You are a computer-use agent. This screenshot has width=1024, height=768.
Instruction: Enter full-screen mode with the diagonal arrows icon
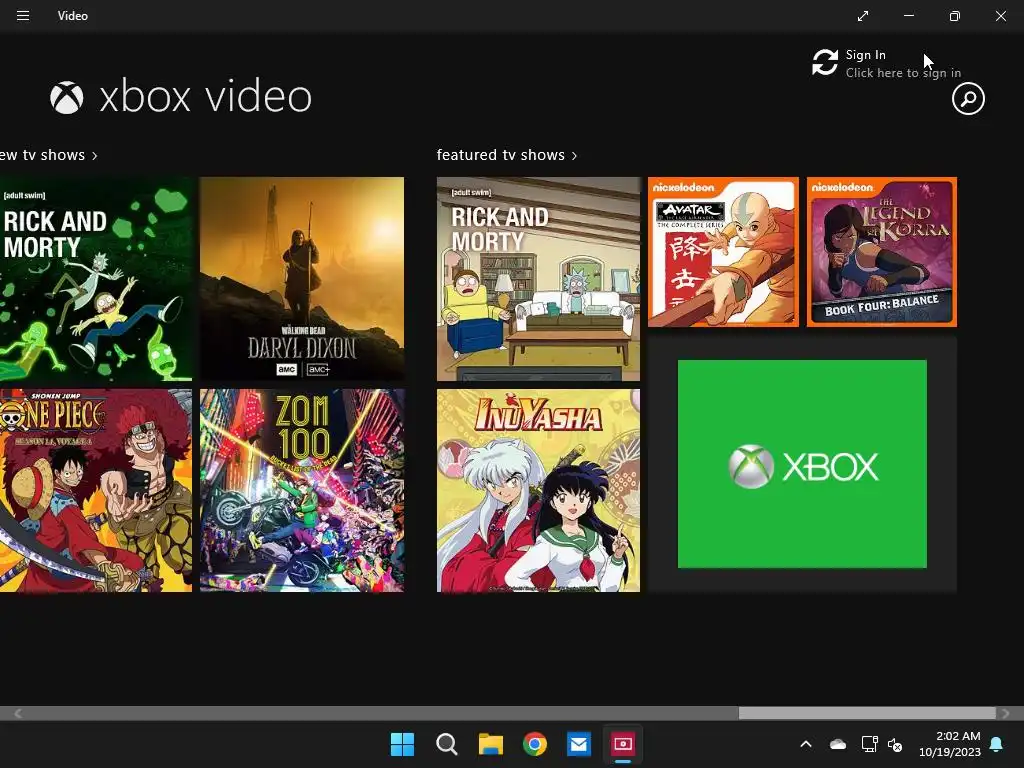pos(863,16)
